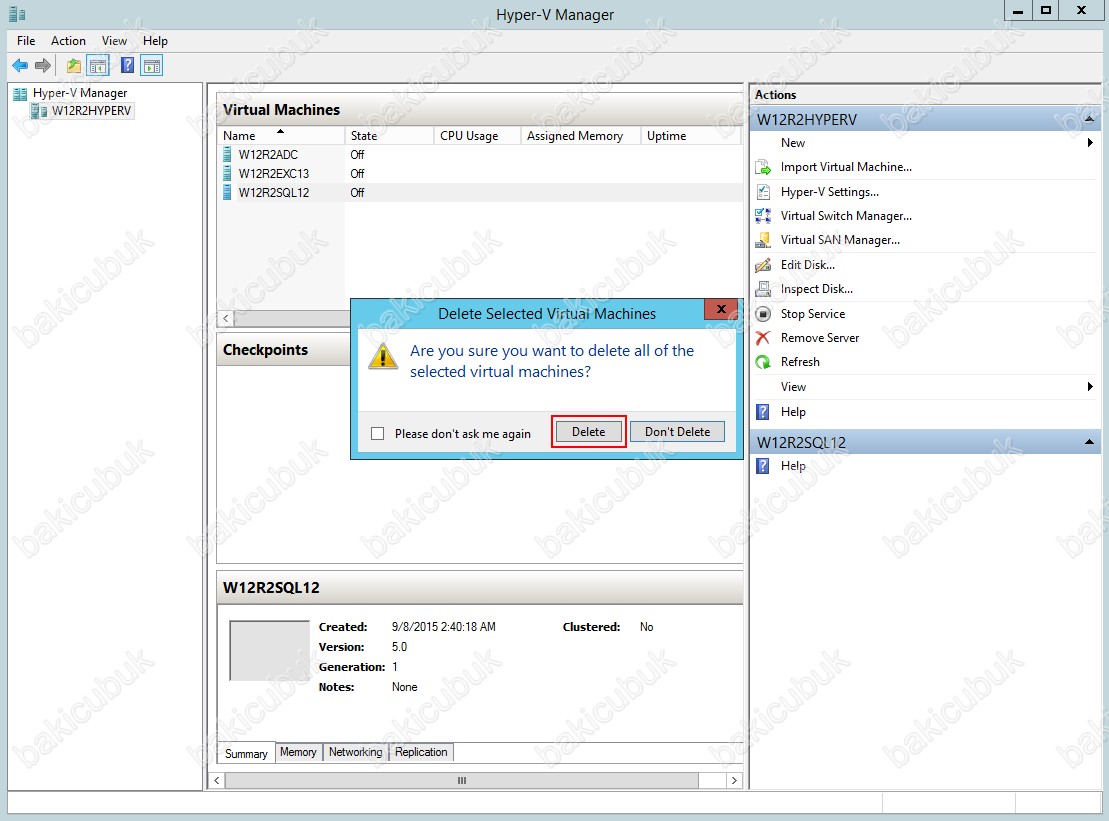
Task: Click the Virtual SAN Manager... action link
Action: (840, 240)
